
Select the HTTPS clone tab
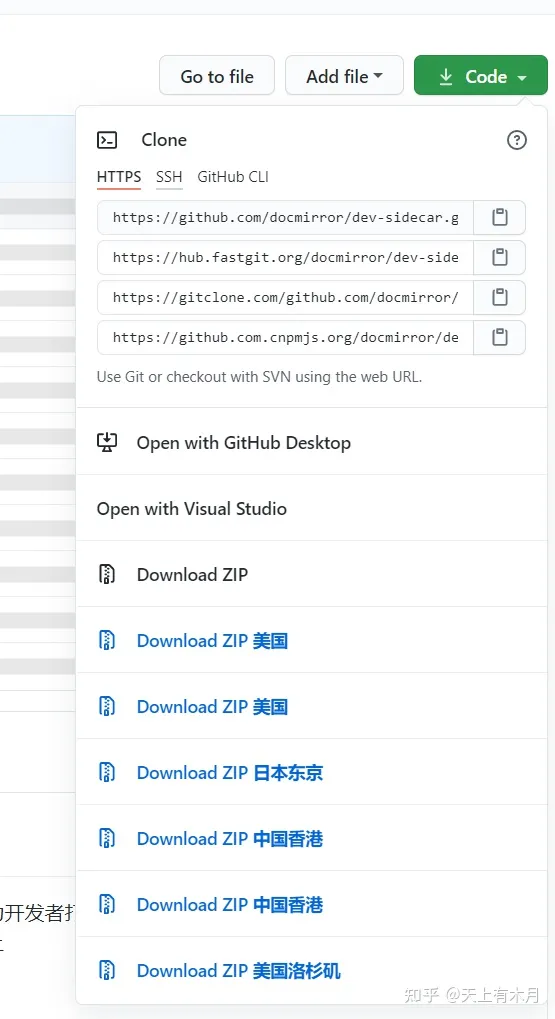(119, 177)
